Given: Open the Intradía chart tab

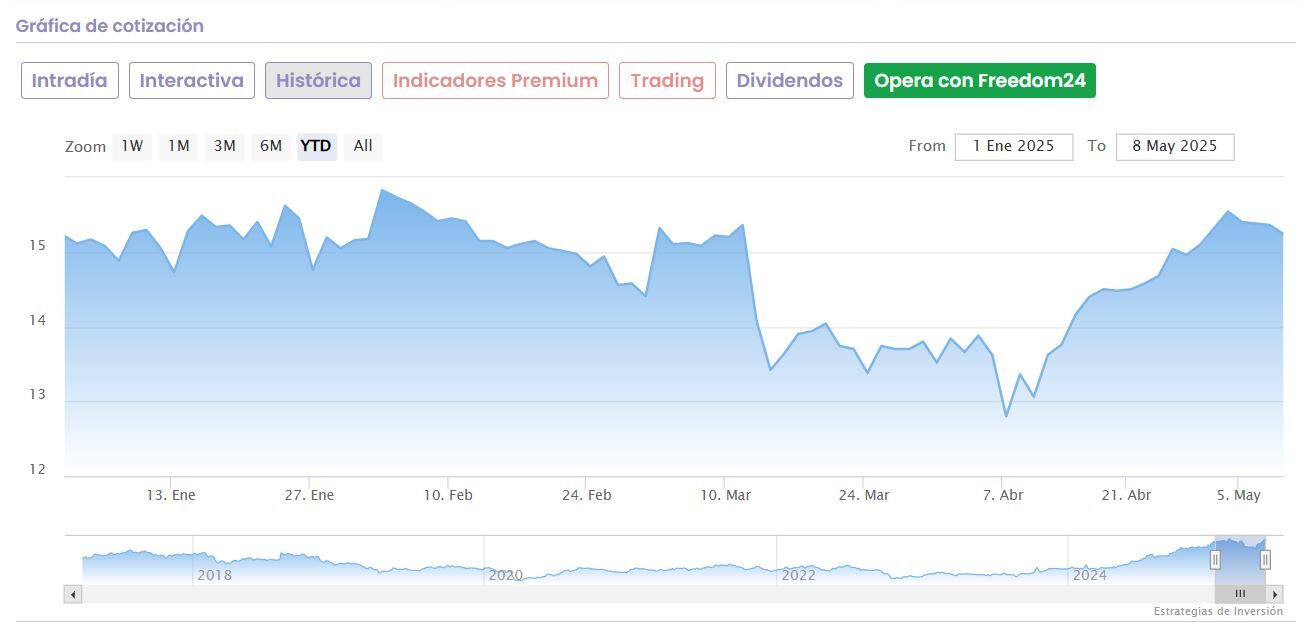Looking at the screenshot, I should pos(70,81).
